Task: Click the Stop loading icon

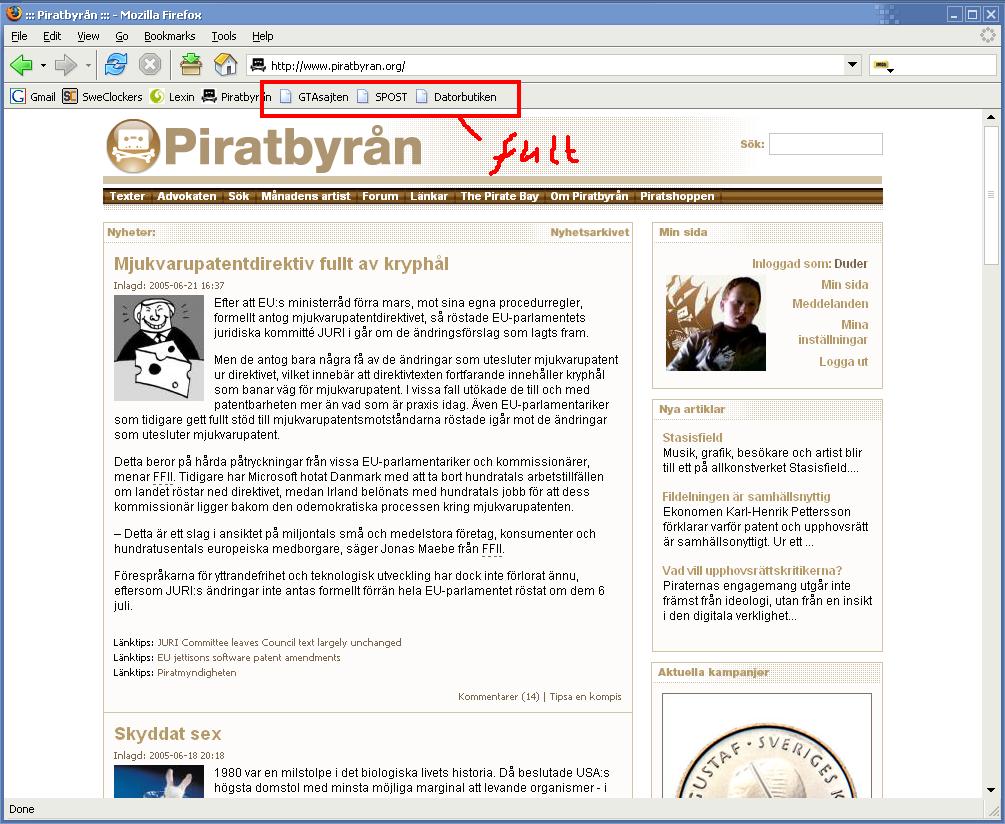Action: click(150, 65)
